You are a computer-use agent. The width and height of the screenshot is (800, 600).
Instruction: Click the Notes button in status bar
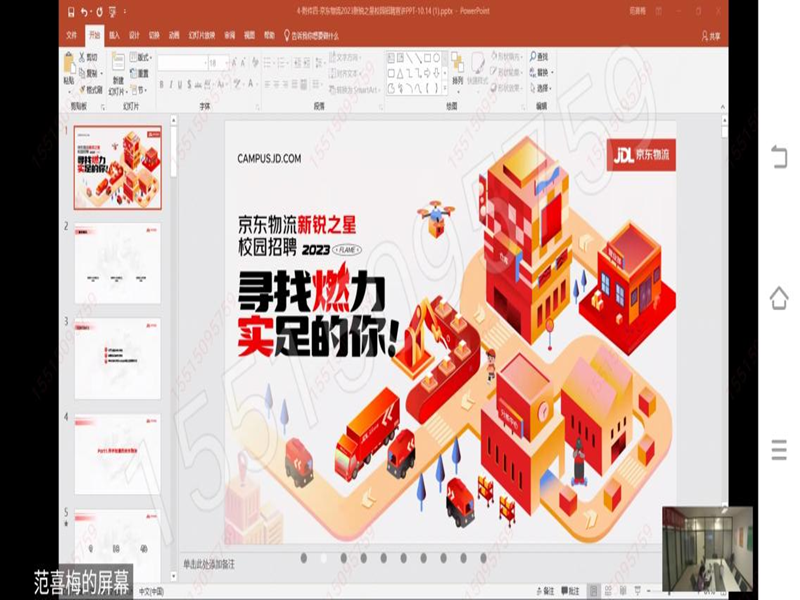(x=546, y=590)
